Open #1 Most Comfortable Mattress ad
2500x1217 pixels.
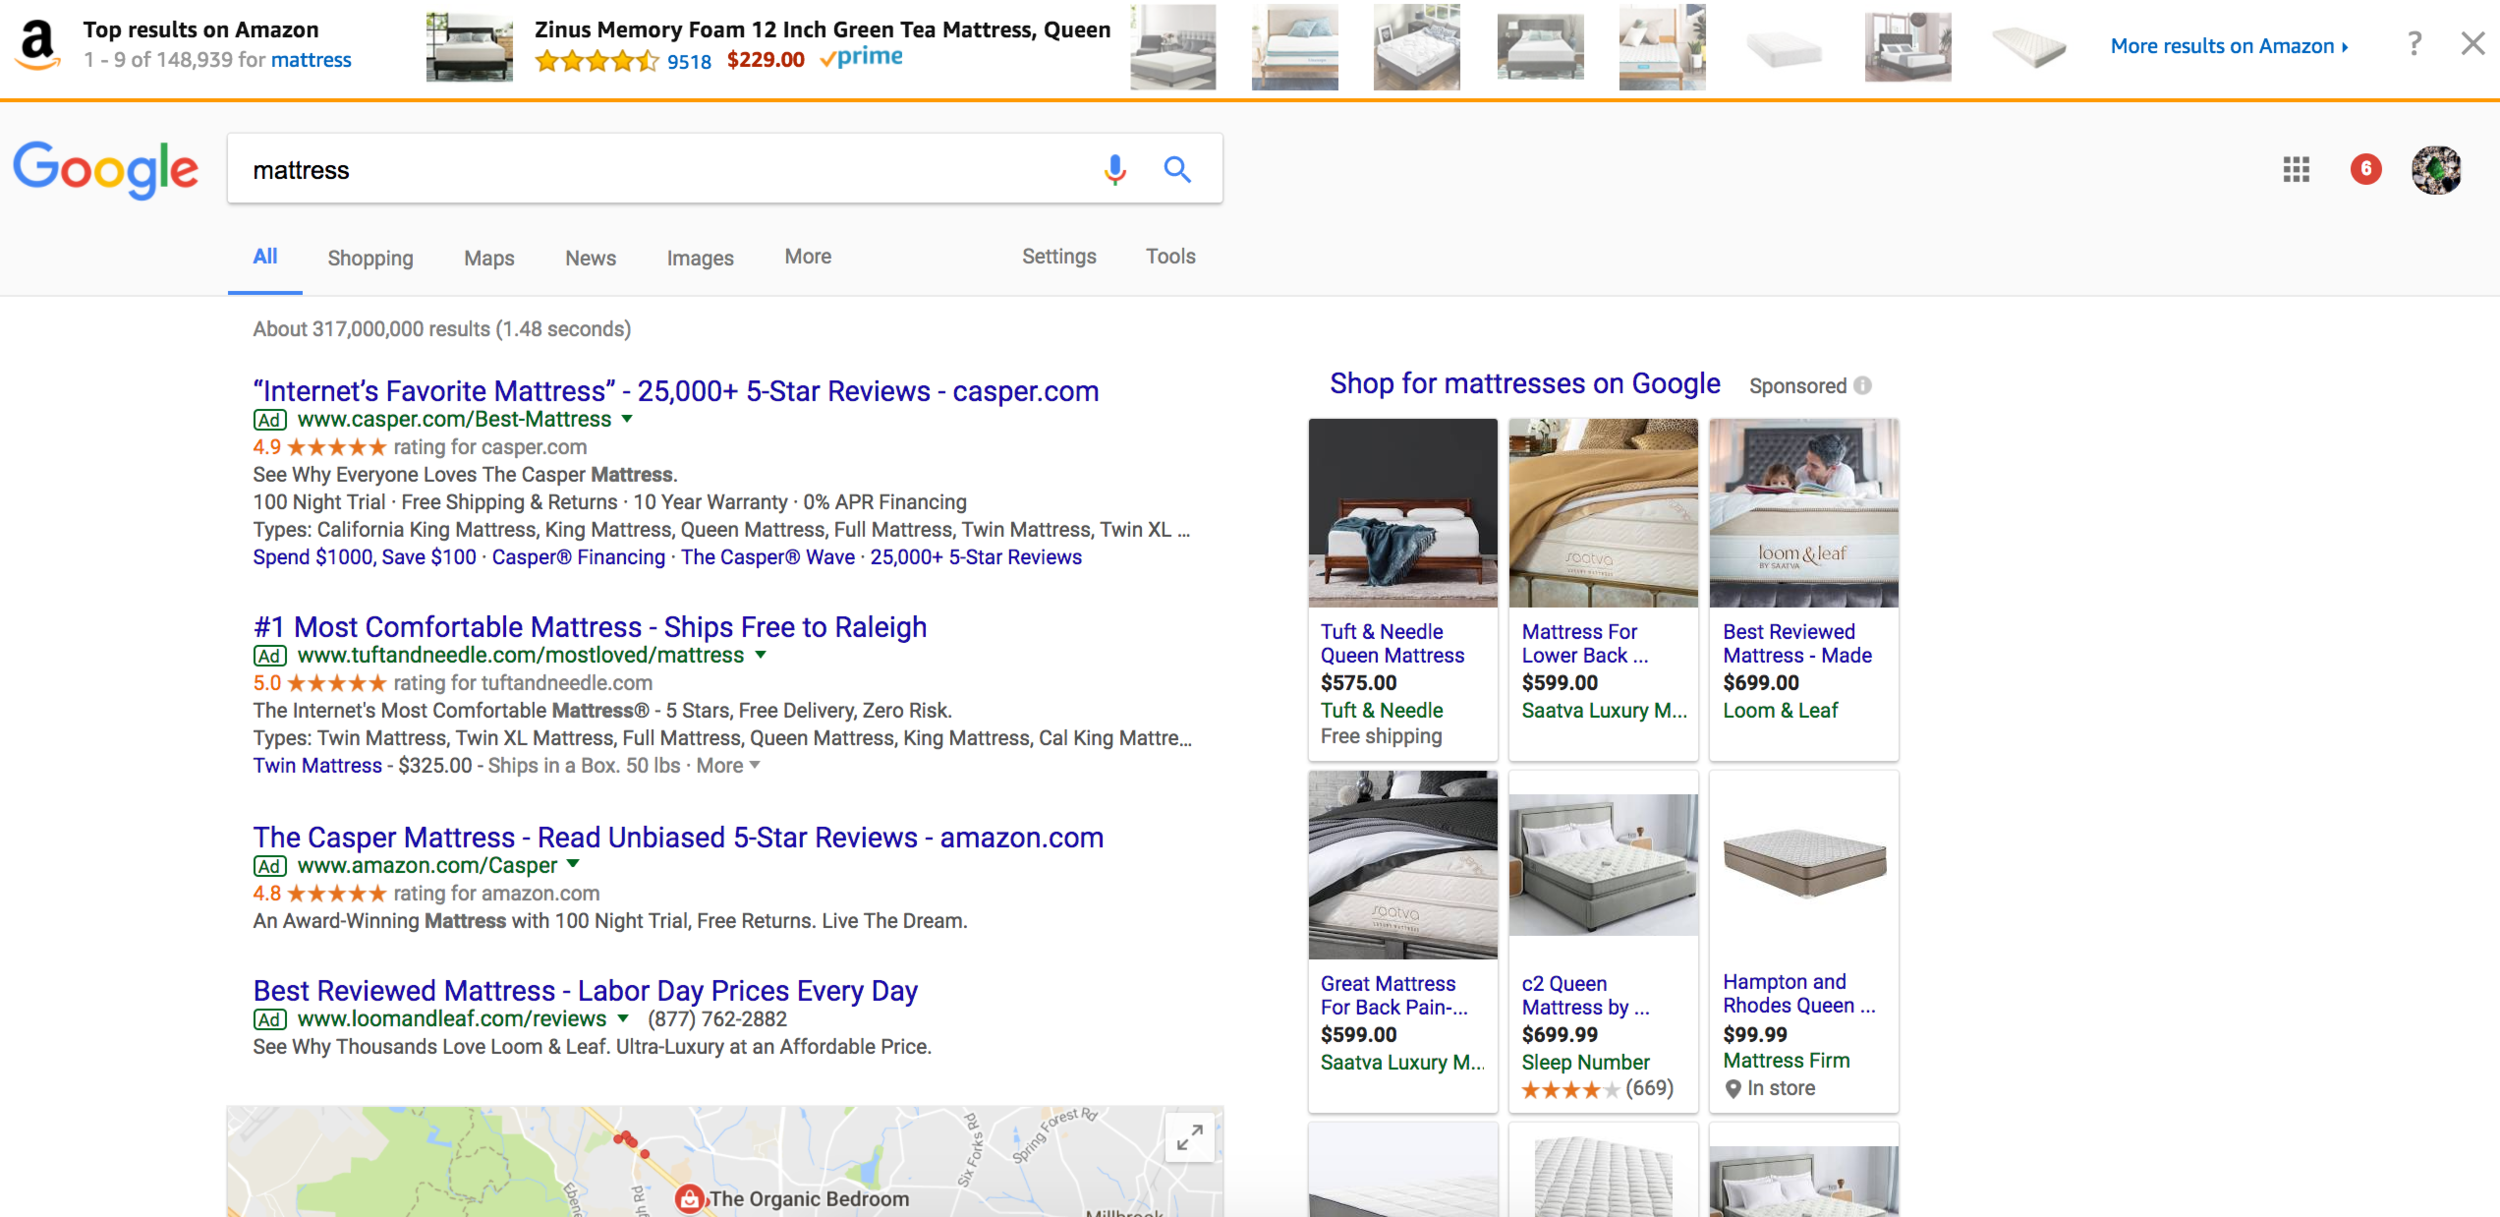click(x=590, y=627)
